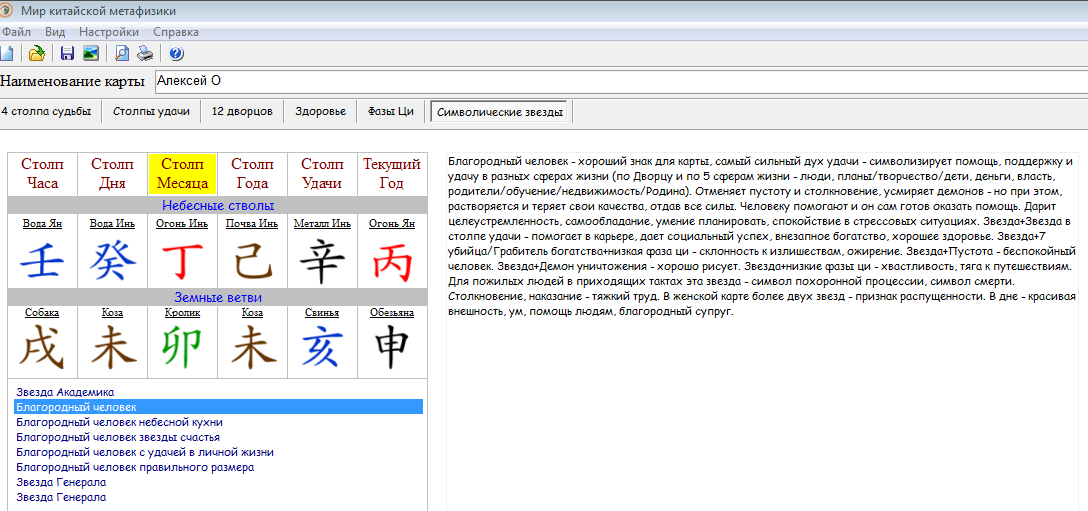Click the application logo in title bar

[6, 10]
